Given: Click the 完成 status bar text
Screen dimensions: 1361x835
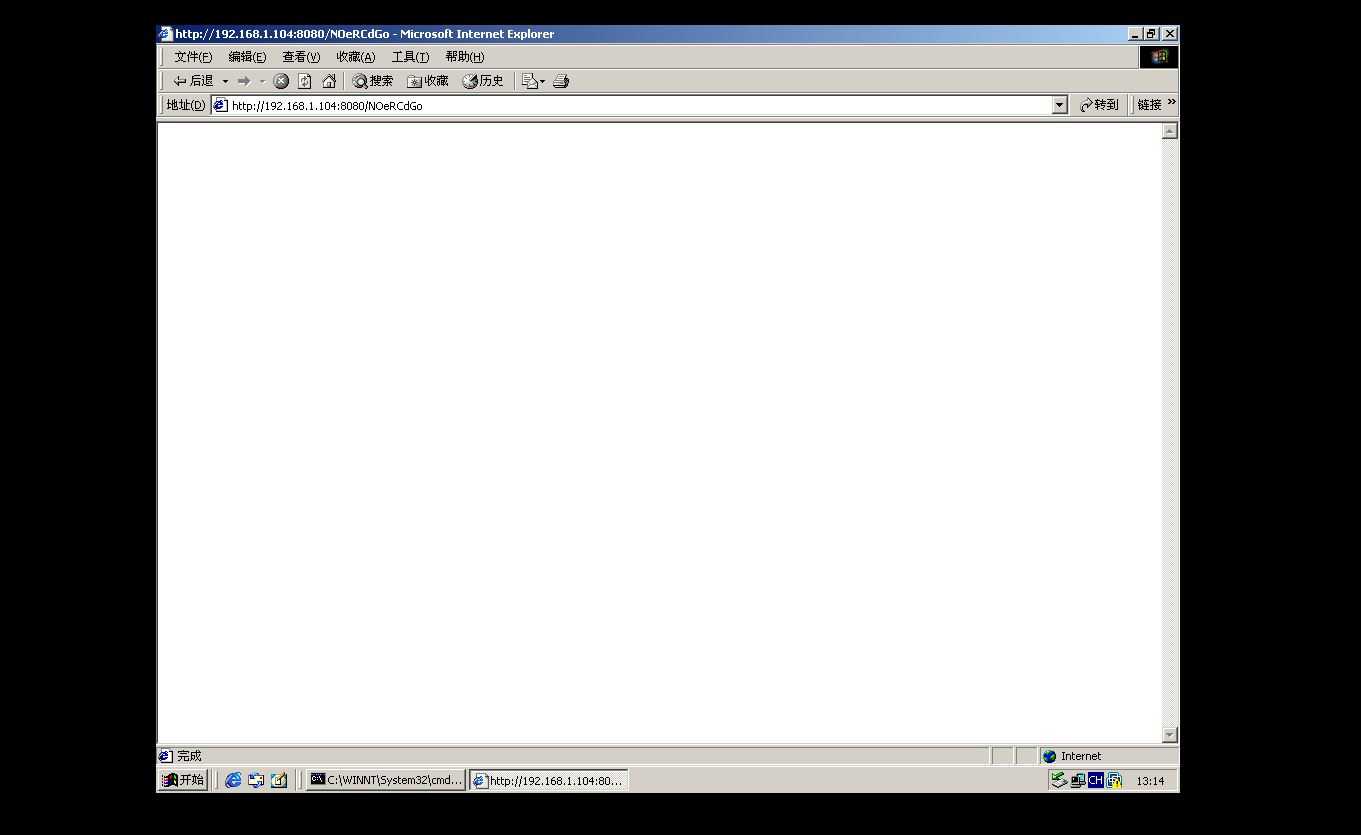Looking at the screenshot, I should pos(189,756).
